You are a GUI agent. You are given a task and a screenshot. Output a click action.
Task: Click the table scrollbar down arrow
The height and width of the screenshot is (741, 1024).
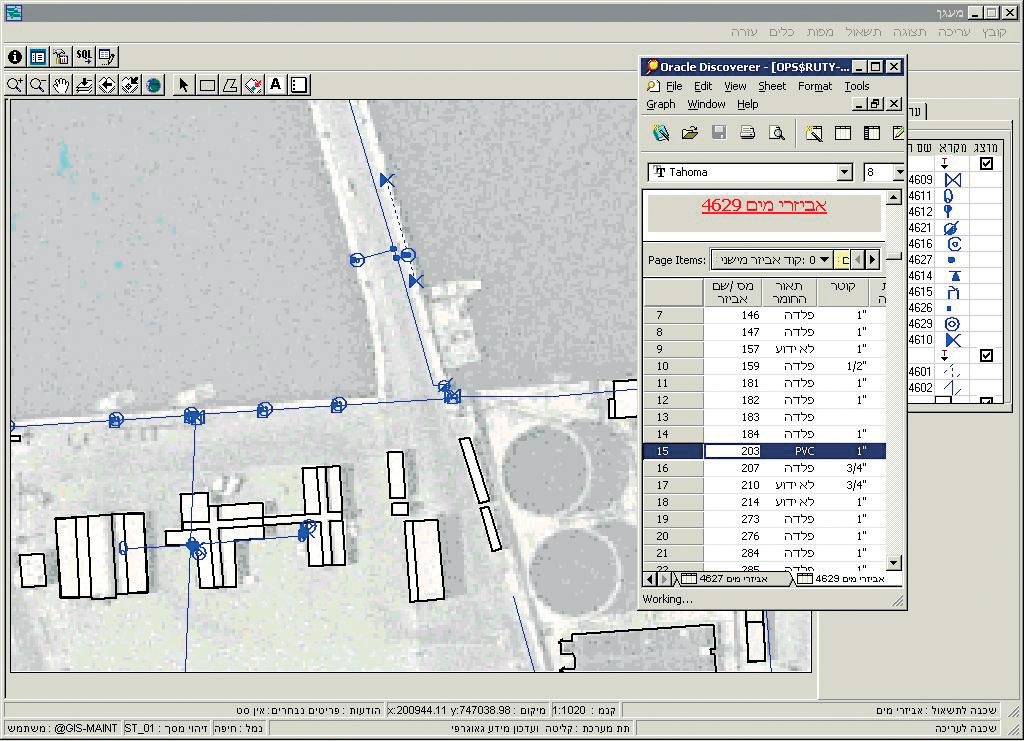tap(894, 563)
